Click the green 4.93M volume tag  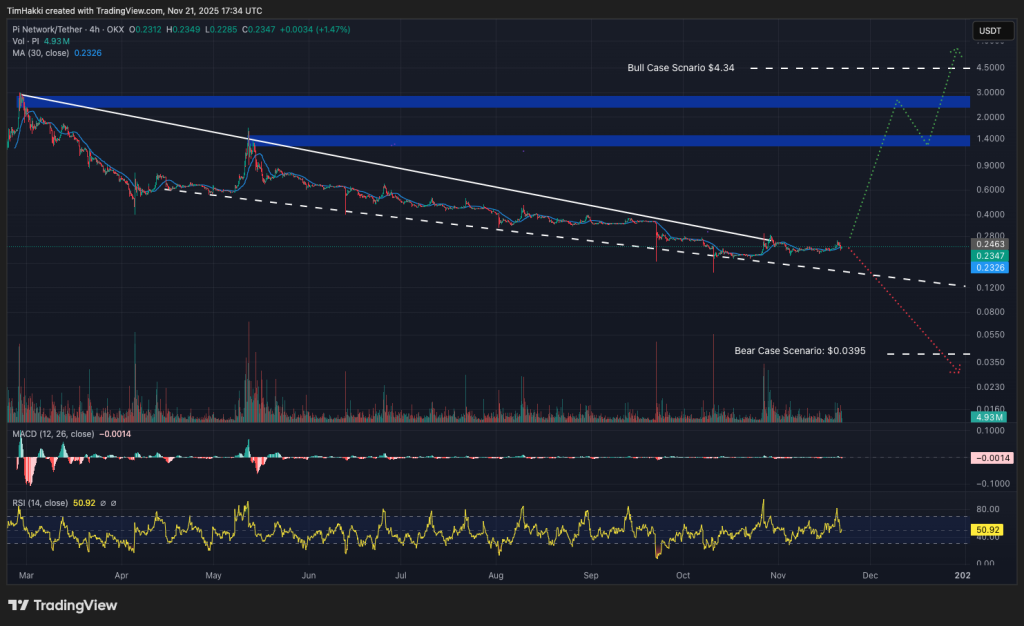[987, 416]
